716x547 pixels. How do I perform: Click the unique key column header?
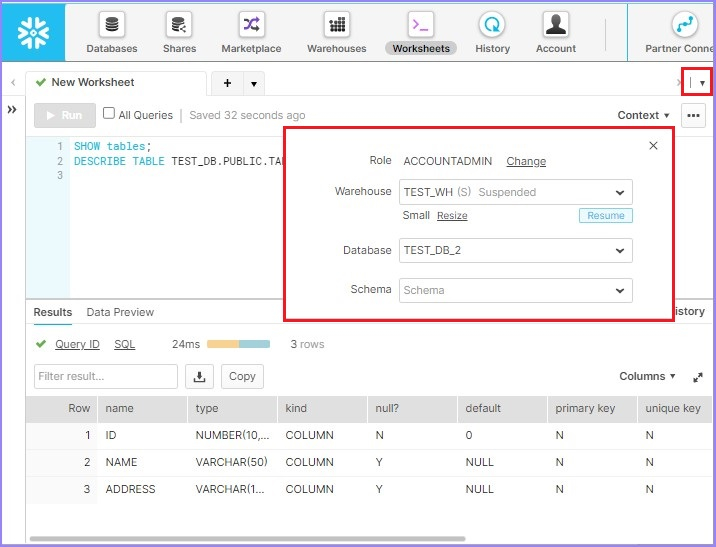pos(674,409)
